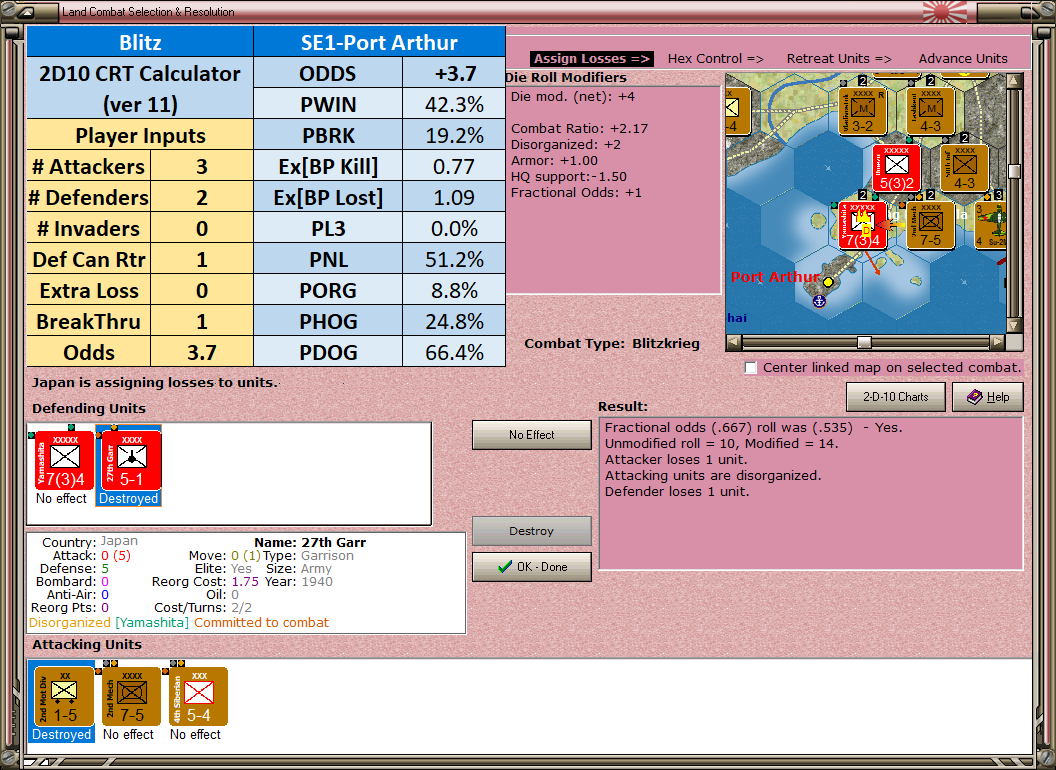Click the # Invaders input value 0
Viewport: 1056px width, 770px height.
201,228
